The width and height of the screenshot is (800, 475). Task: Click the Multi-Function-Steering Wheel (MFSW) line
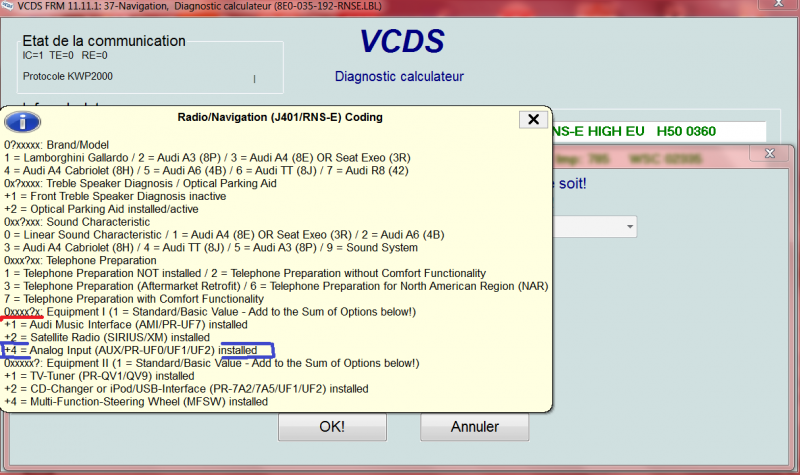pos(135,401)
